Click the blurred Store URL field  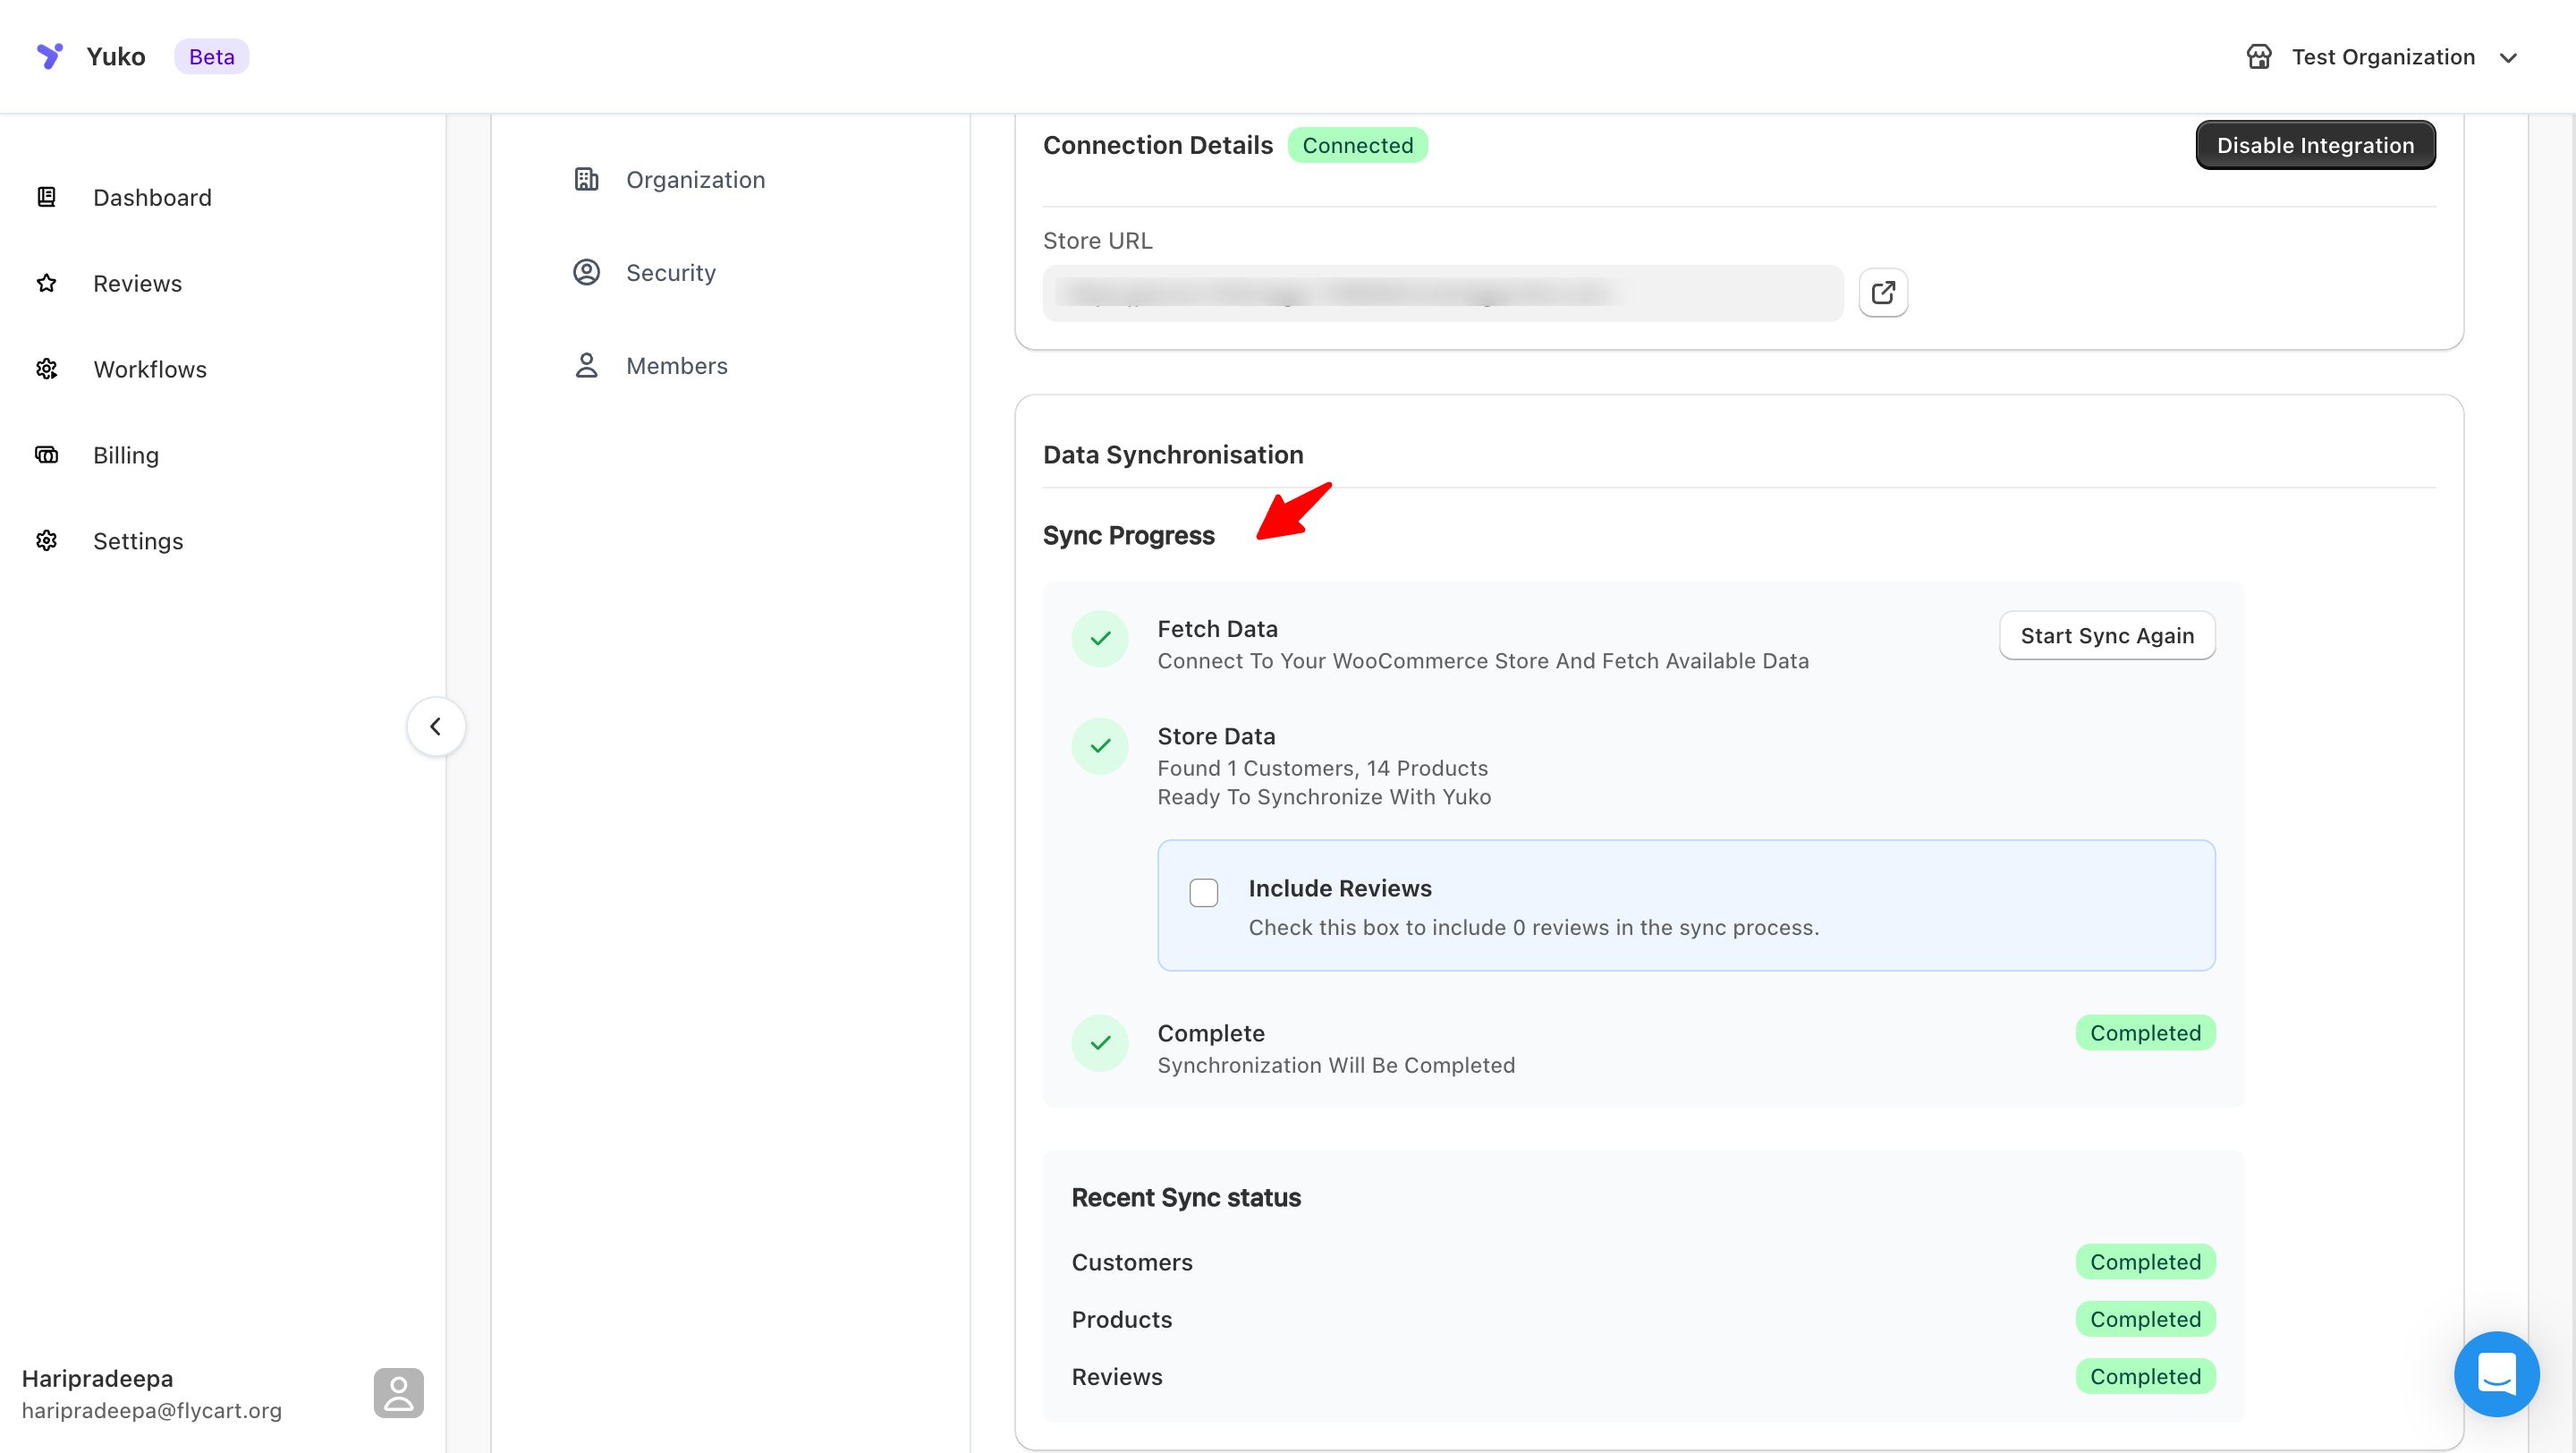tap(1442, 293)
